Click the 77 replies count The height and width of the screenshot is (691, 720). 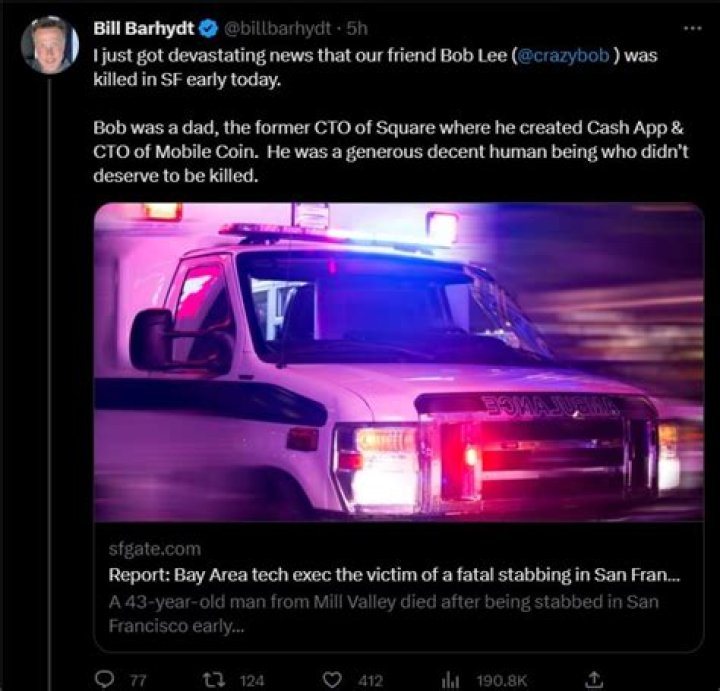coord(138,680)
